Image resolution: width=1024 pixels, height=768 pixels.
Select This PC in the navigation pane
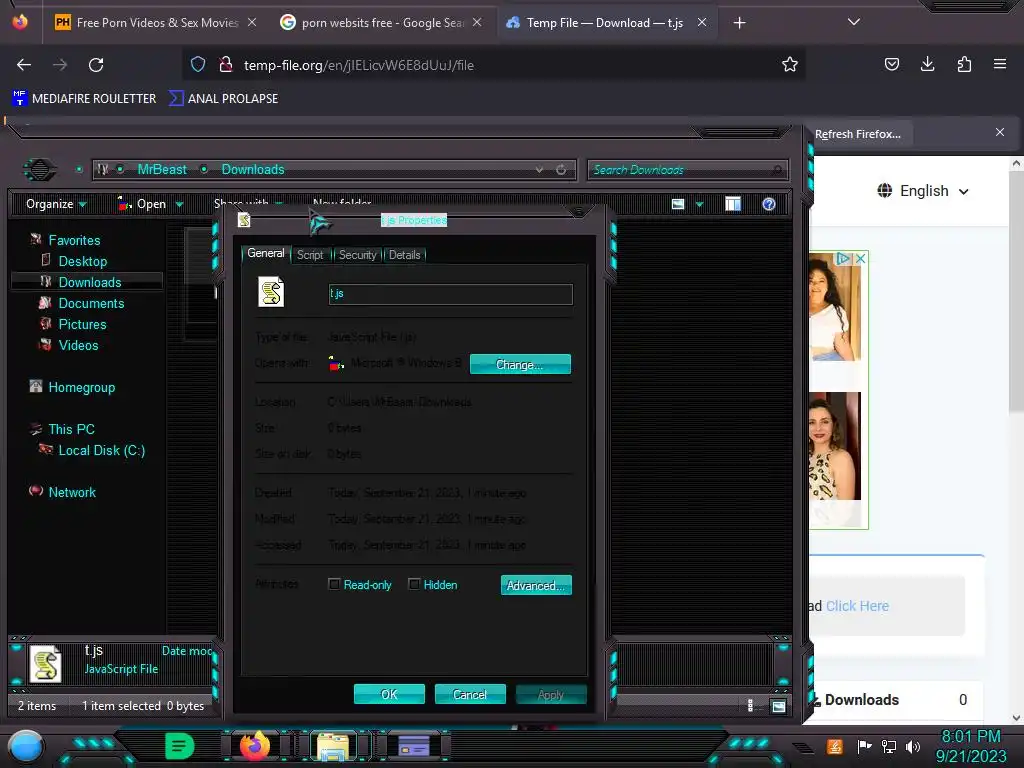71,429
